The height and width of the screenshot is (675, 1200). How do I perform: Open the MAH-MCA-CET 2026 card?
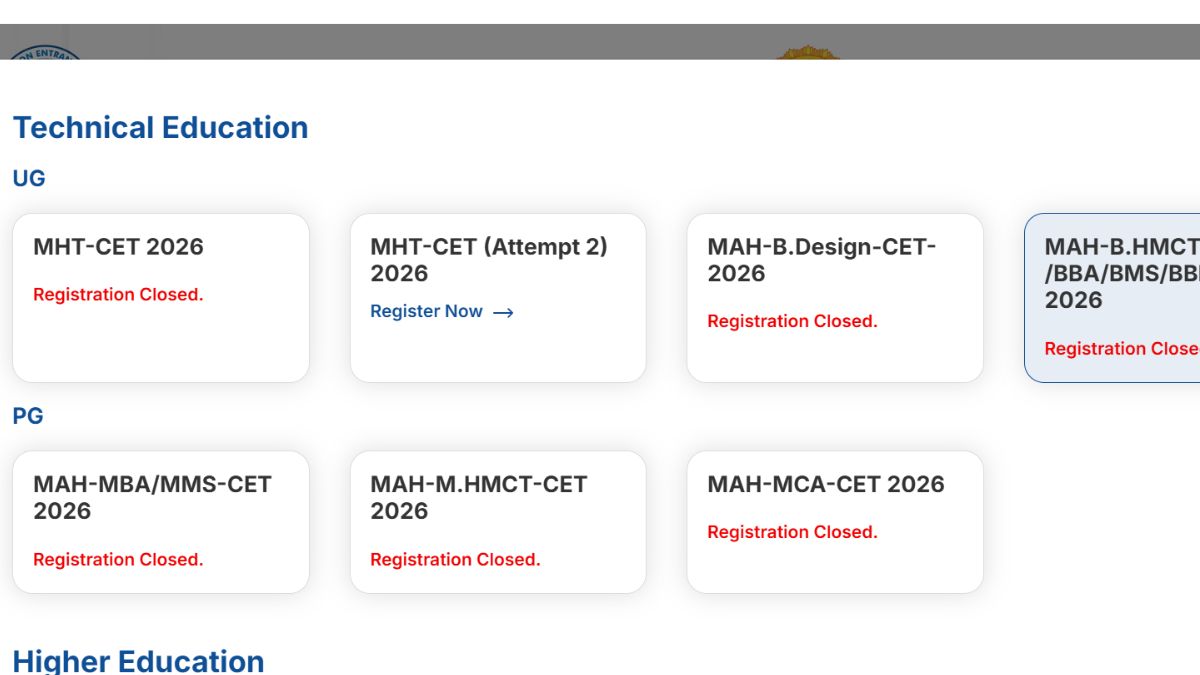coord(834,521)
